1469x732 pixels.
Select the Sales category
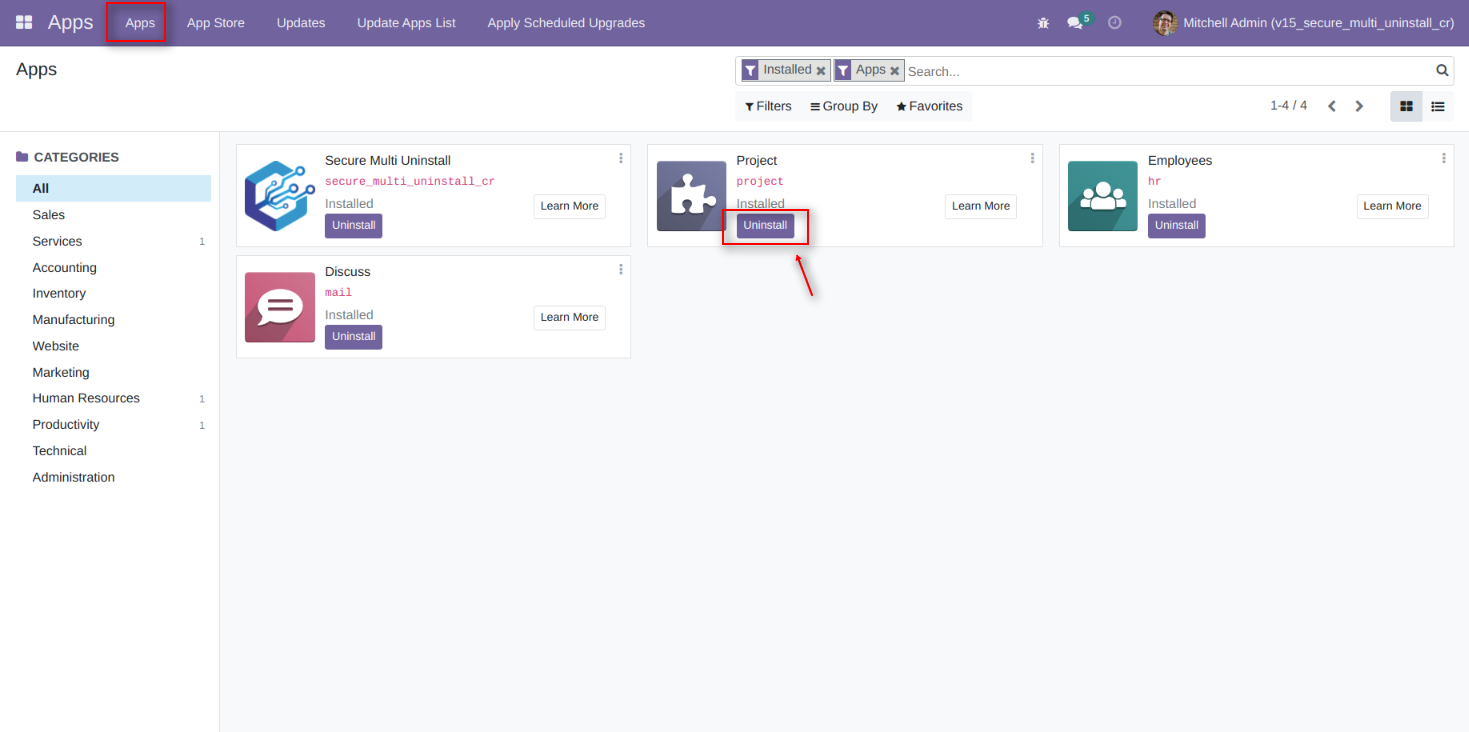tap(113, 215)
